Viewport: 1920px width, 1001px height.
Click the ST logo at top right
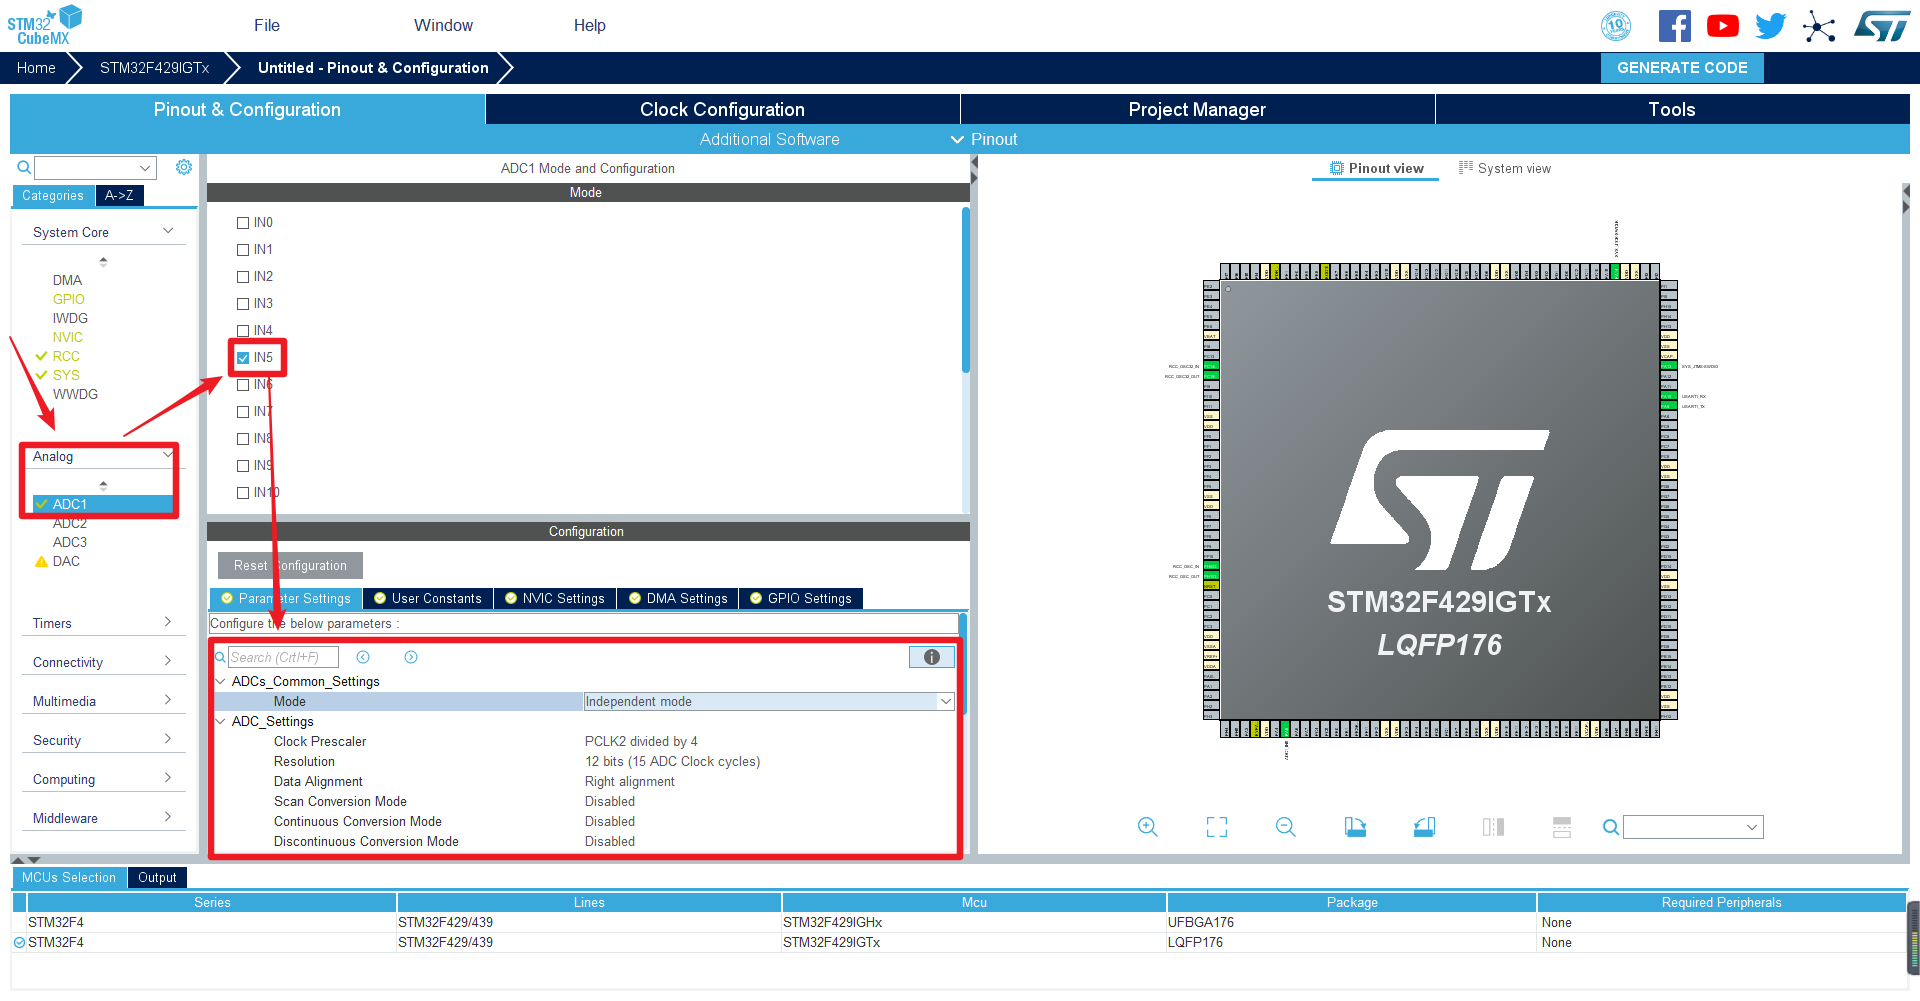(x=1882, y=26)
